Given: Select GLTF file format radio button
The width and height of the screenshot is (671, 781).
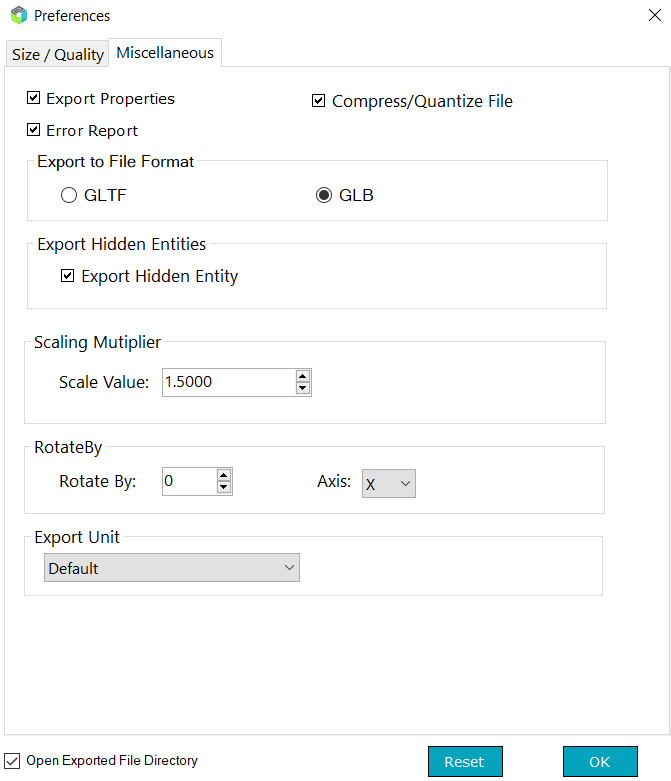Looking at the screenshot, I should coord(69,195).
